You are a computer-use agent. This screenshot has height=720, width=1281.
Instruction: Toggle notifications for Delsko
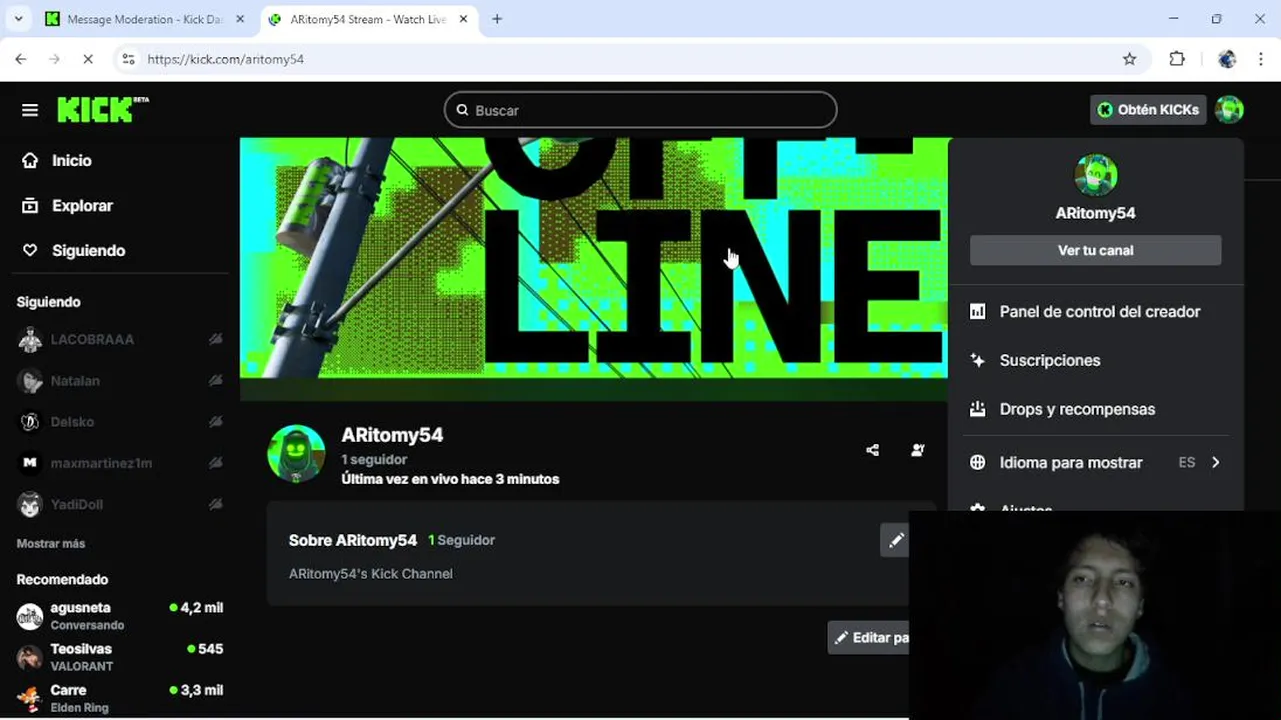[215, 422]
